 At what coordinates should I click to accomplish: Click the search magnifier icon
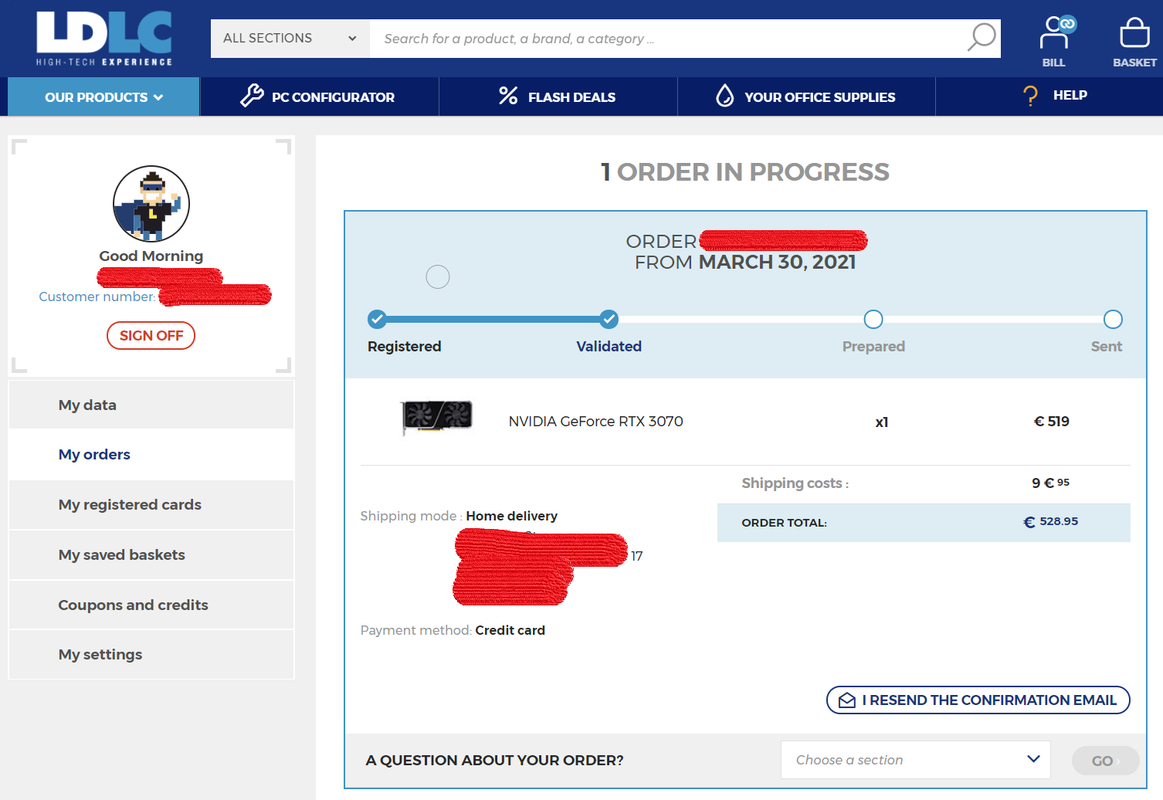(x=981, y=37)
